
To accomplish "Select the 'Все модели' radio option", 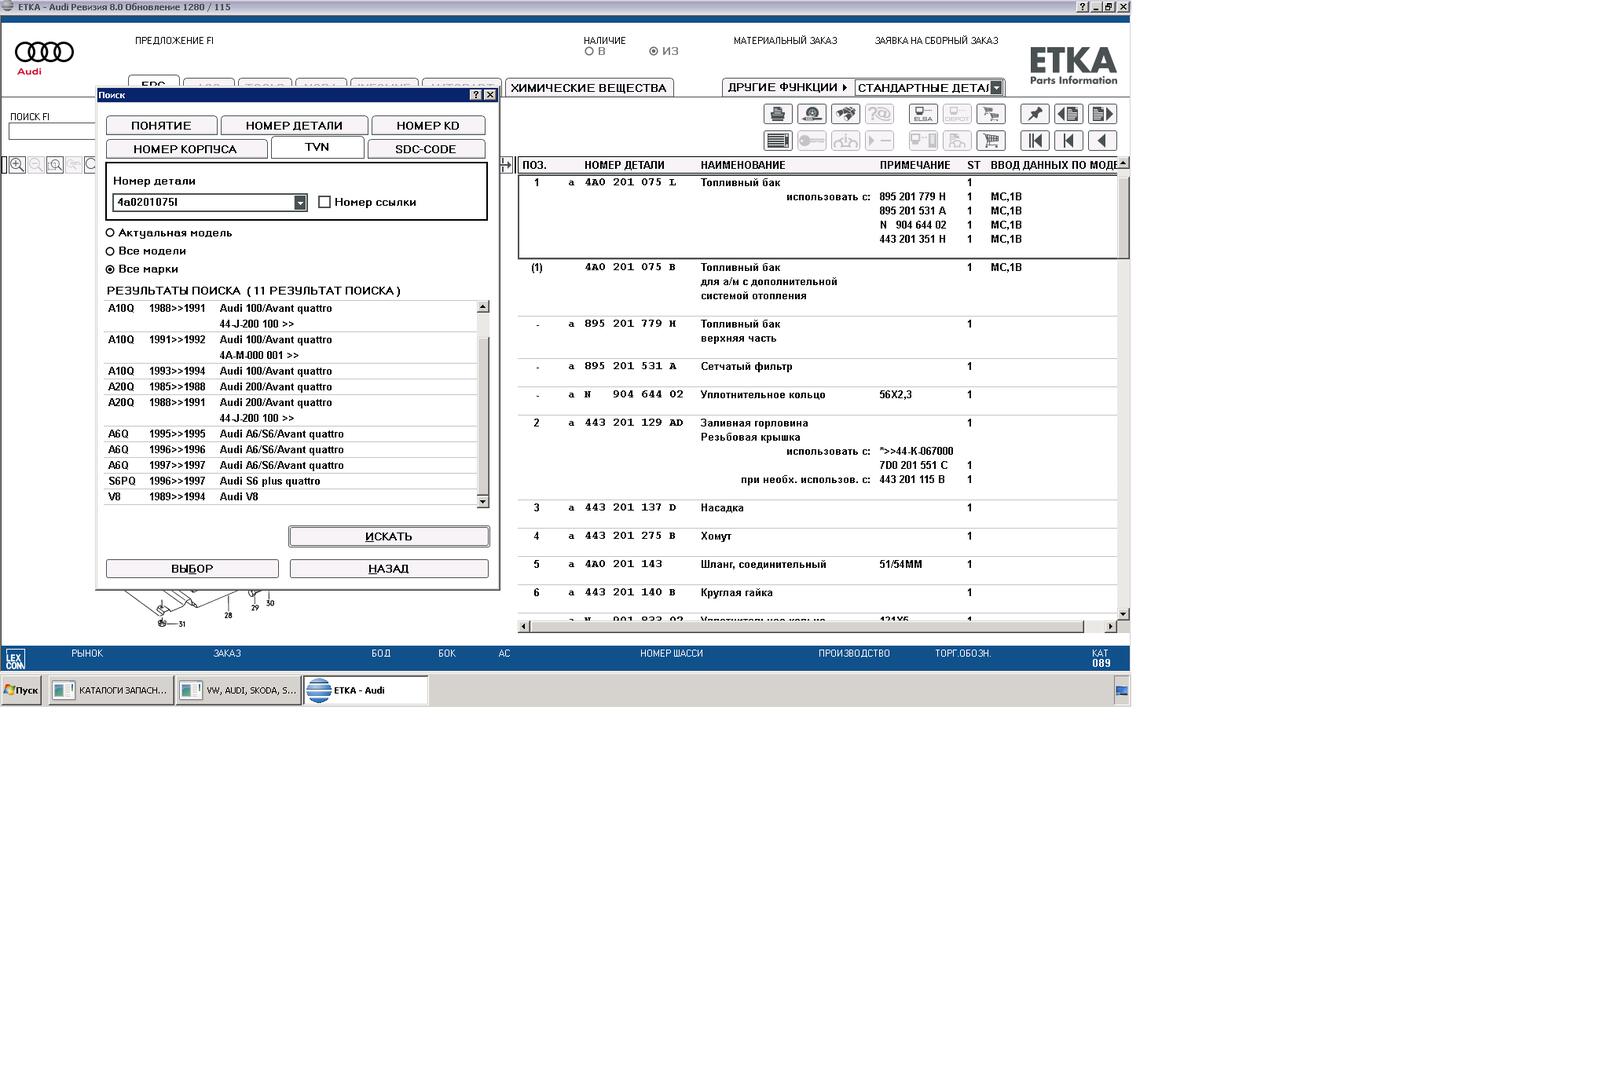I will [111, 251].
